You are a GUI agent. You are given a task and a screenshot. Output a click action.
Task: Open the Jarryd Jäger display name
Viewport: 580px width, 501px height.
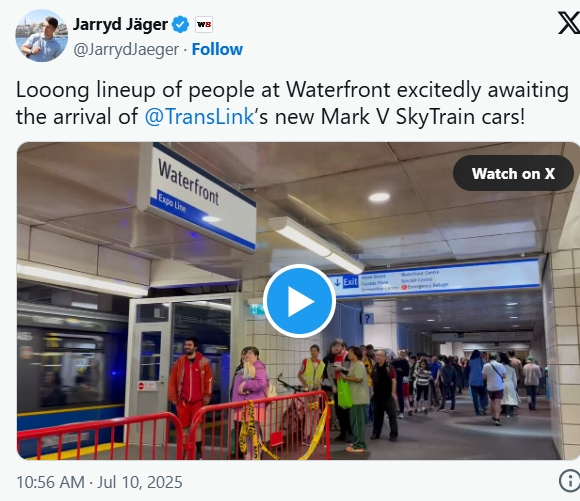[x=120, y=25]
